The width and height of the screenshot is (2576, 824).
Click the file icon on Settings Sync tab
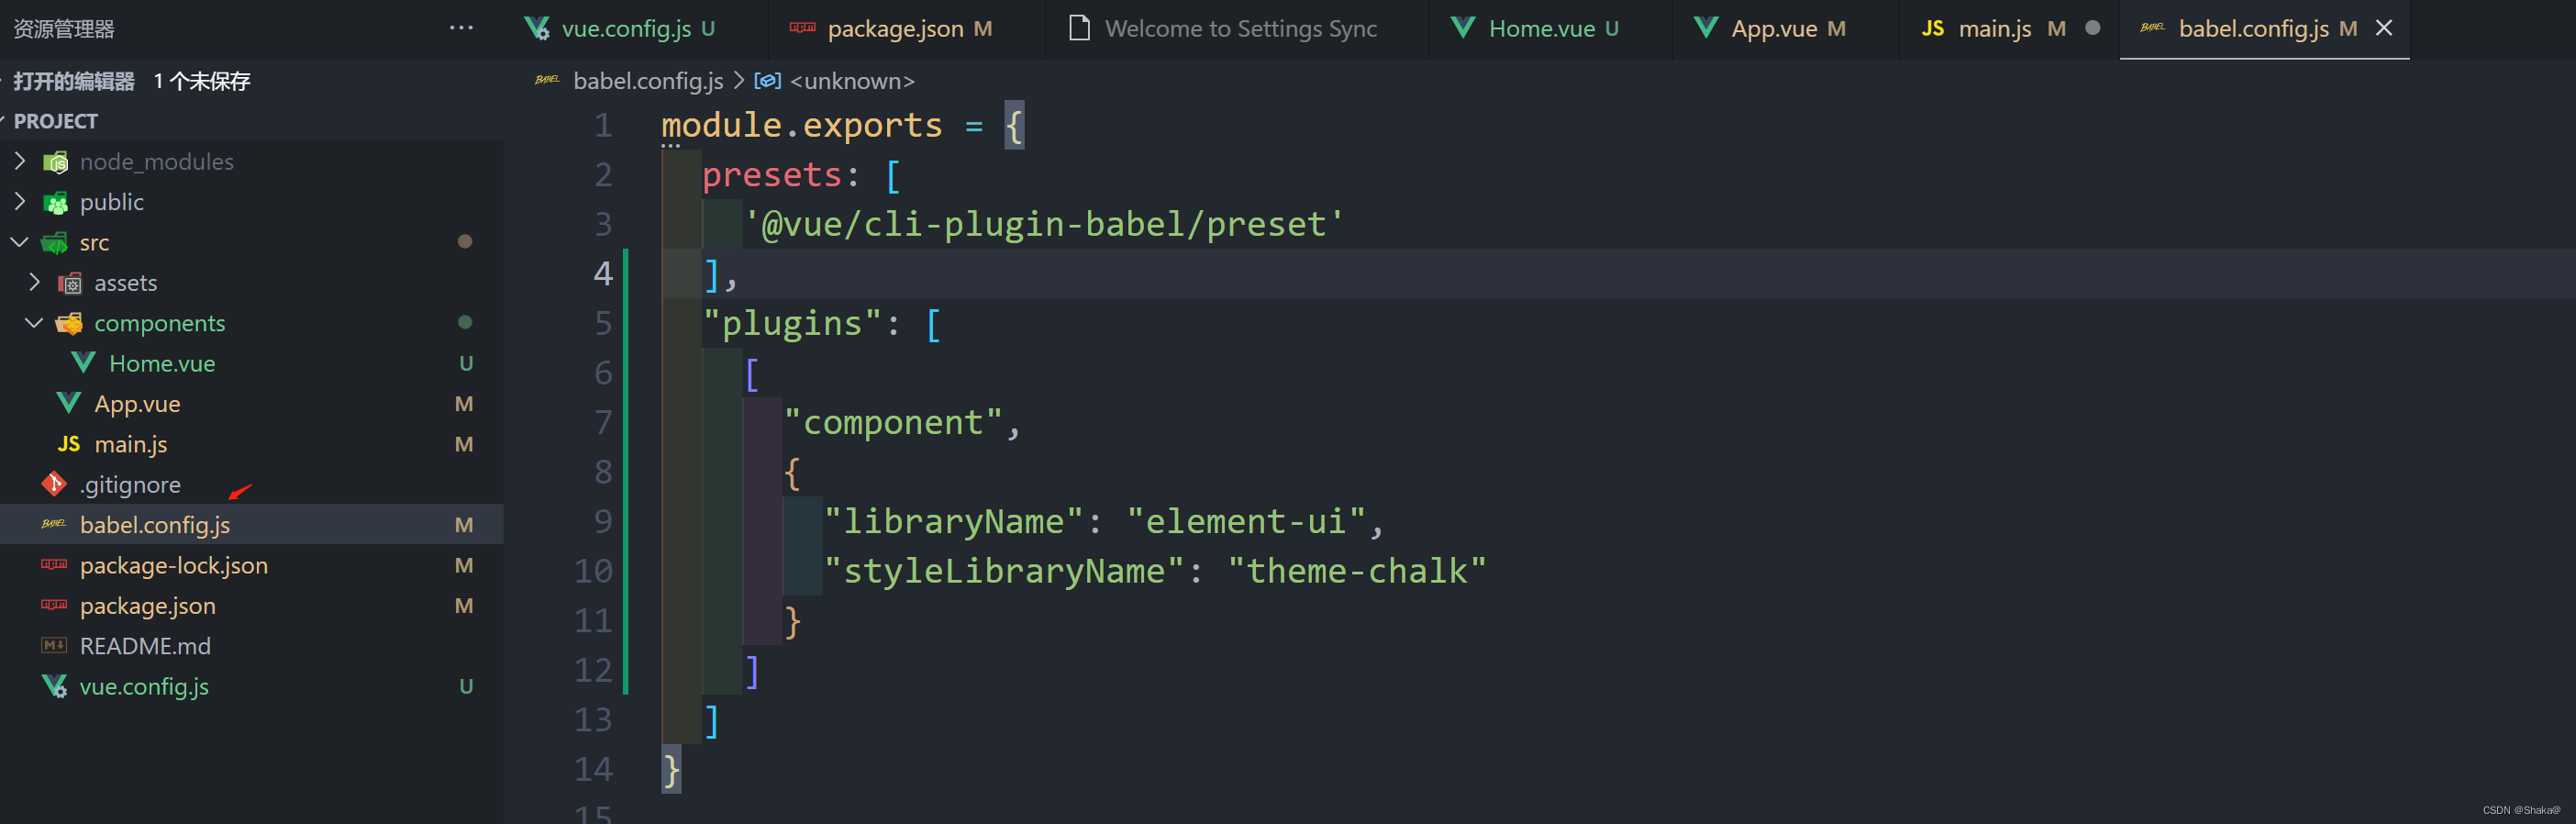(1079, 28)
